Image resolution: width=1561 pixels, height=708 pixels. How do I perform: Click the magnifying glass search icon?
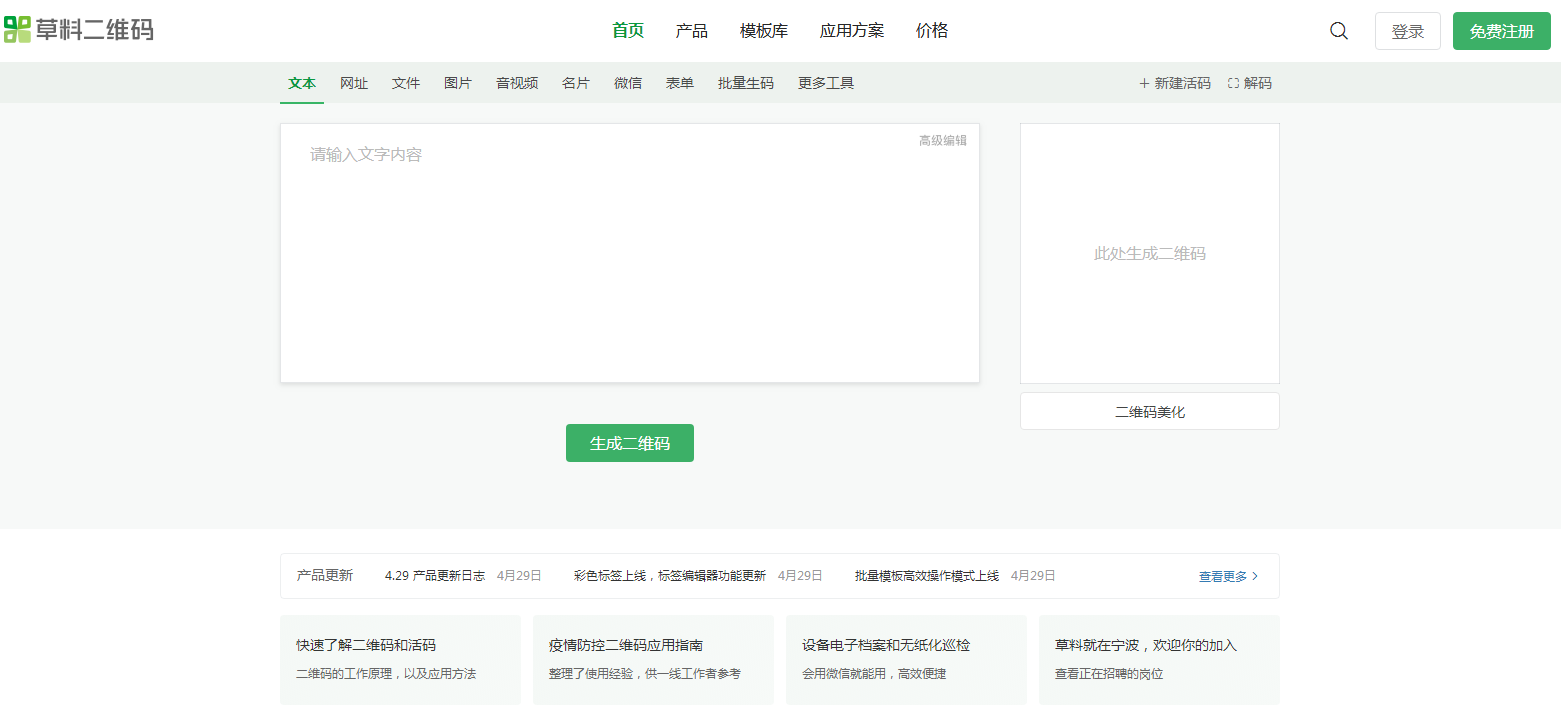tap(1338, 30)
